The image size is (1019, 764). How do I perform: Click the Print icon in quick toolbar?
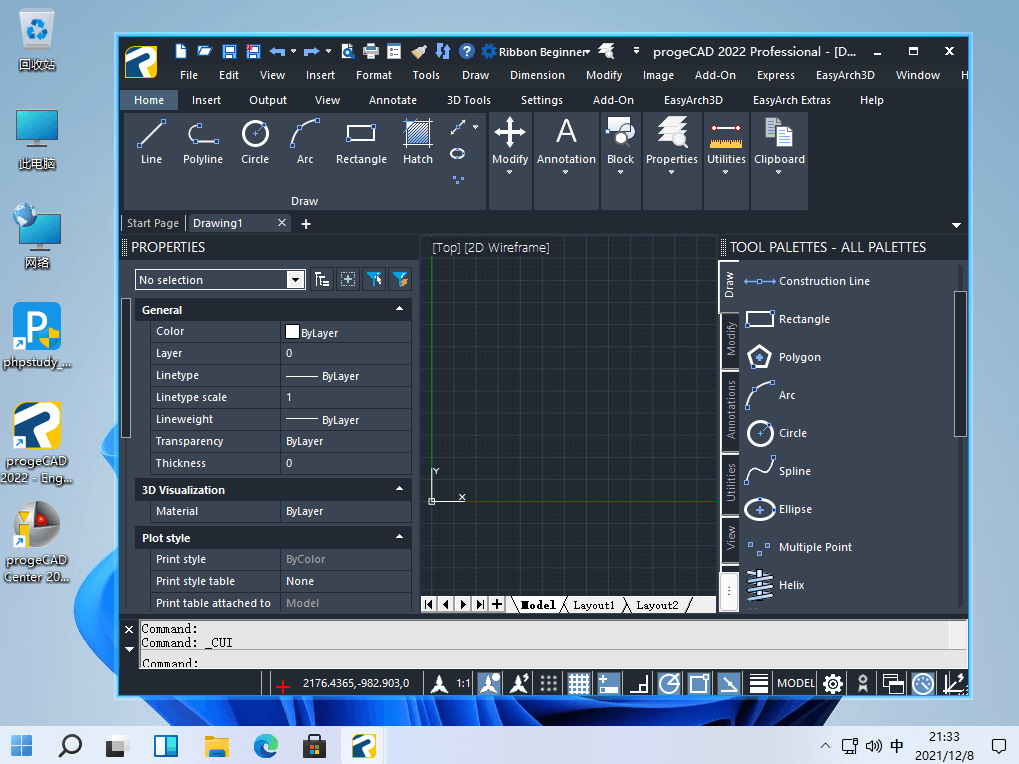[370, 51]
